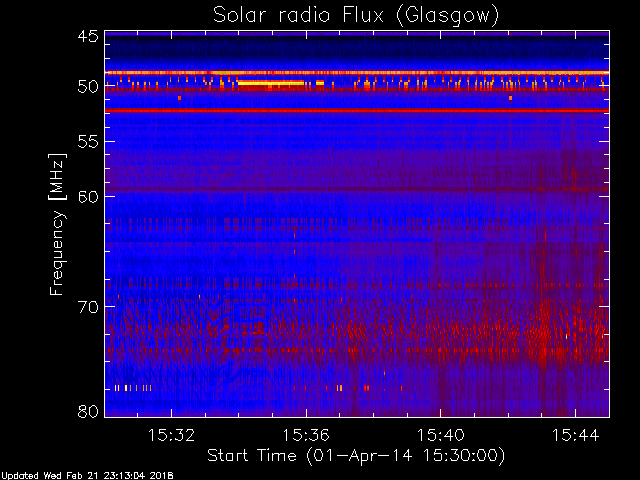Select the 70 frequency tick label
The height and width of the screenshot is (480, 640).
(x=88, y=307)
